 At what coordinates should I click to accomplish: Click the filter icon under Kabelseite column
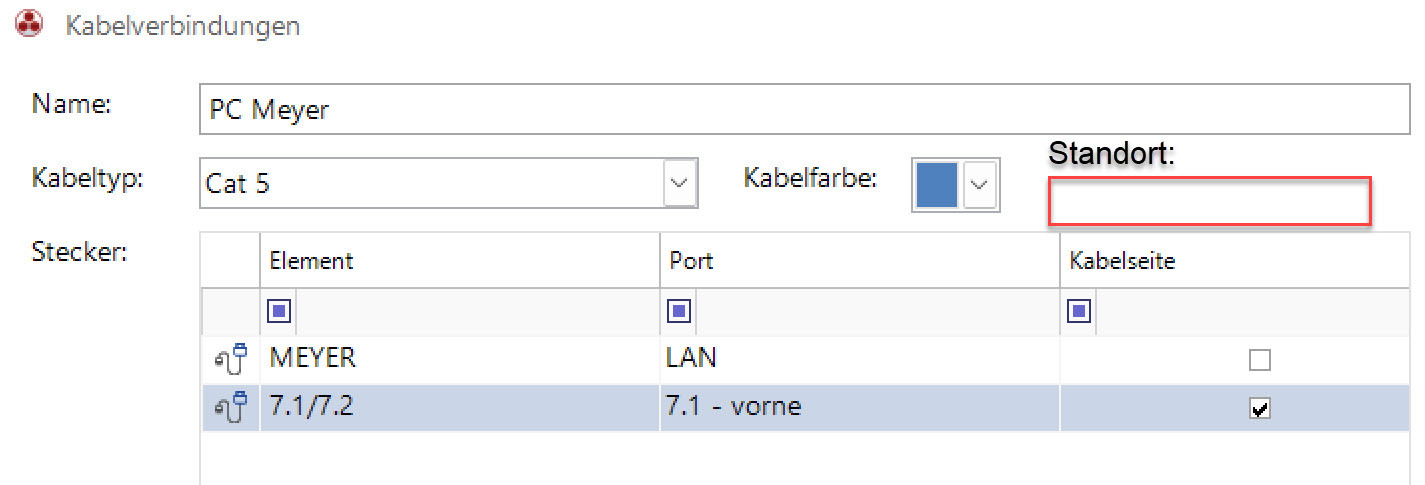pyautogui.click(x=1079, y=312)
